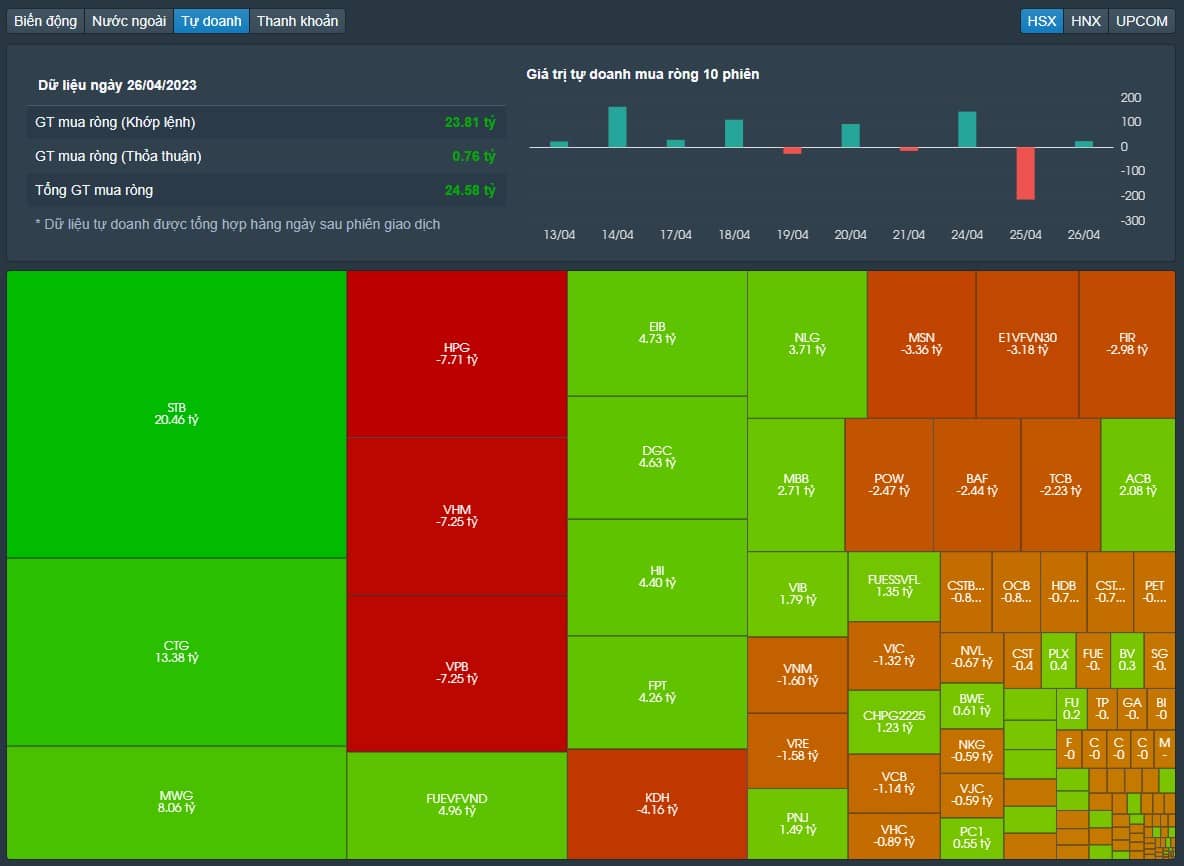Select the PC1 0.55 tỷ tile
The height and width of the screenshot is (866, 1184).
click(972, 838)
